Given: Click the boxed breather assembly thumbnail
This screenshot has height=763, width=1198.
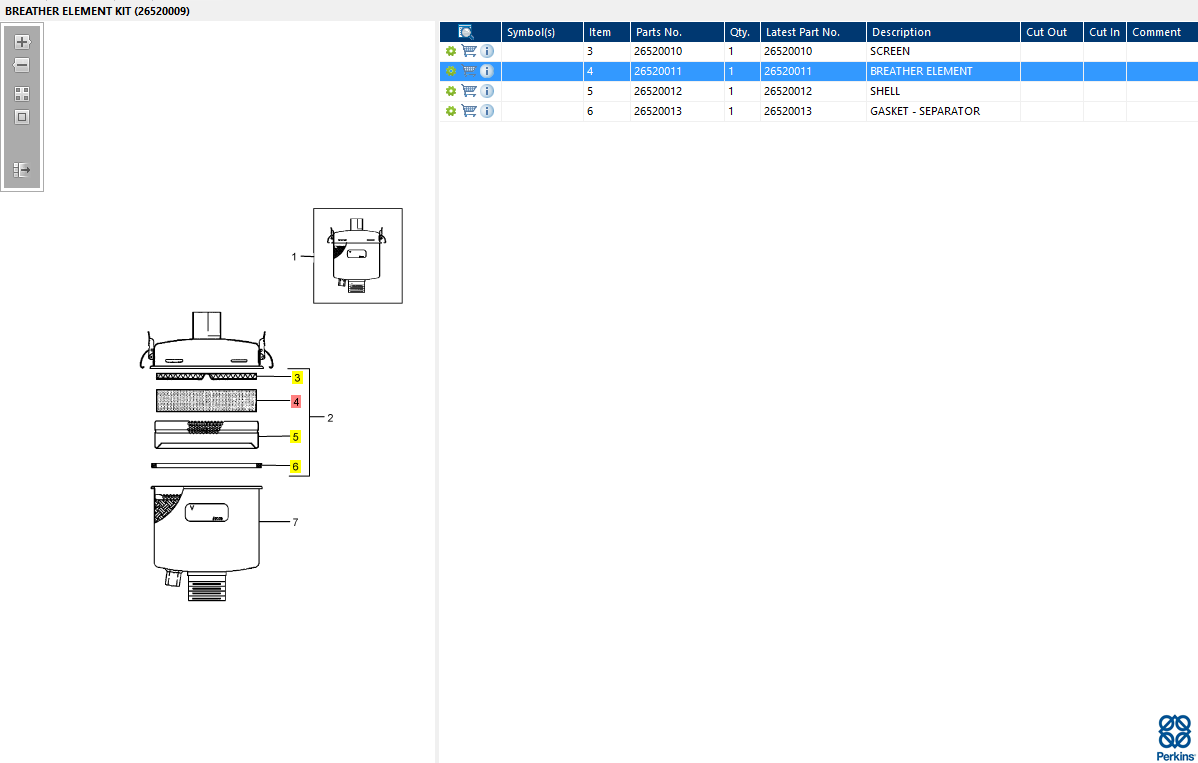Looking at the screenshot, I should 358,256.
